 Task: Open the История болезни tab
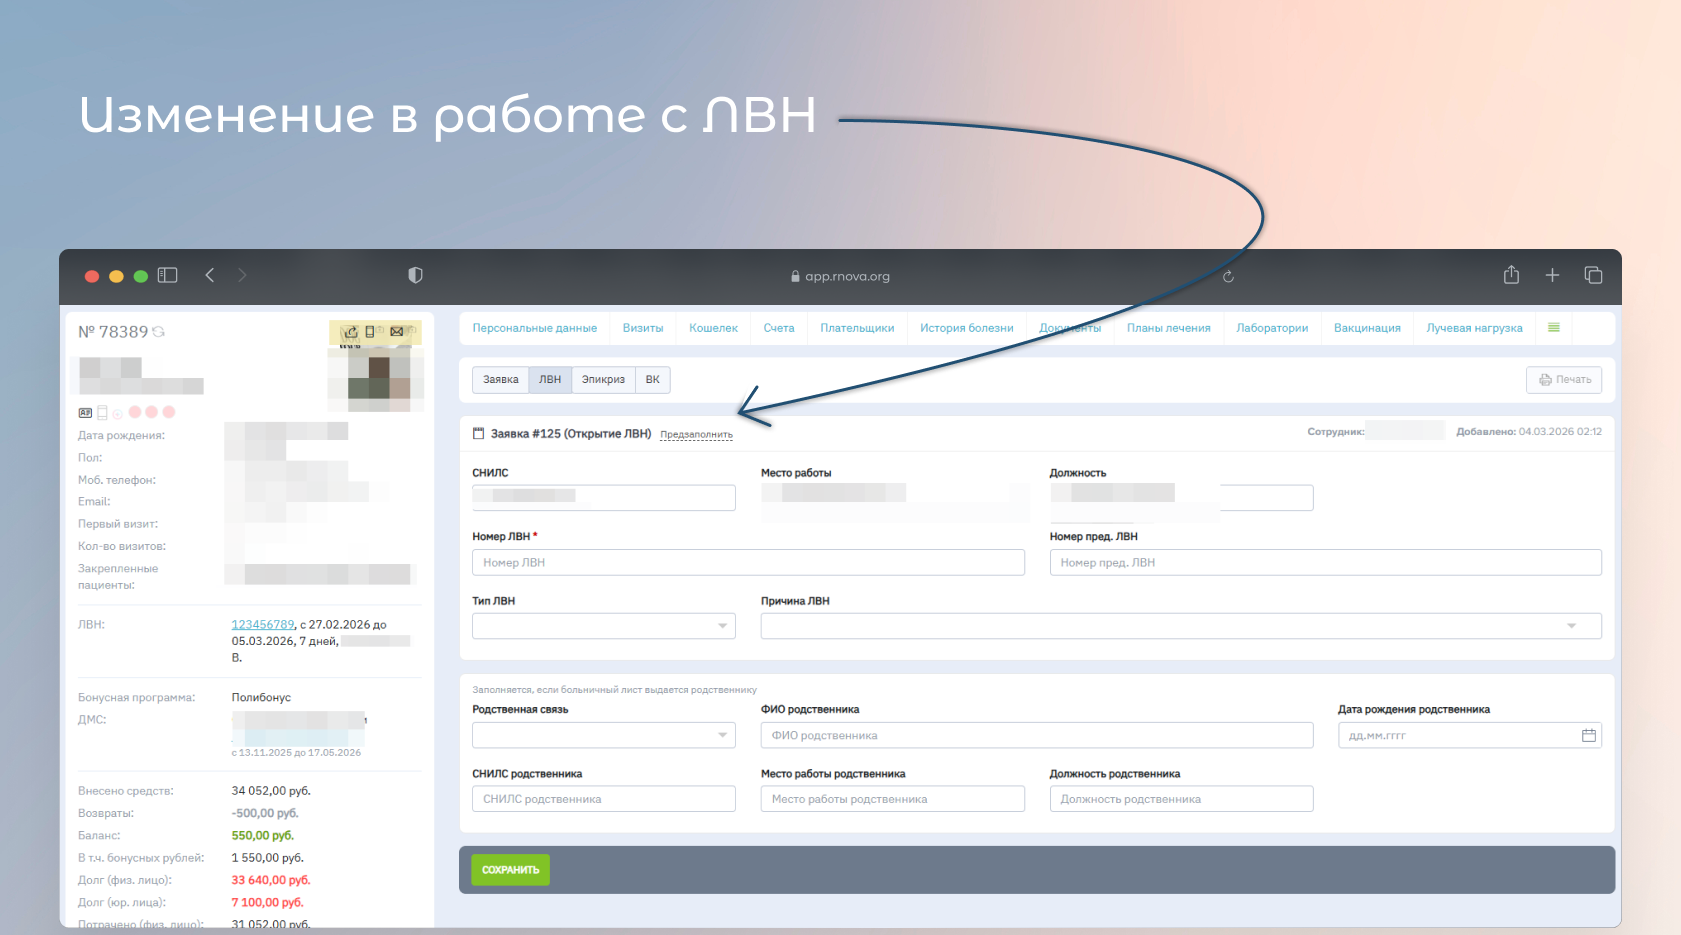tap(966, 328)
